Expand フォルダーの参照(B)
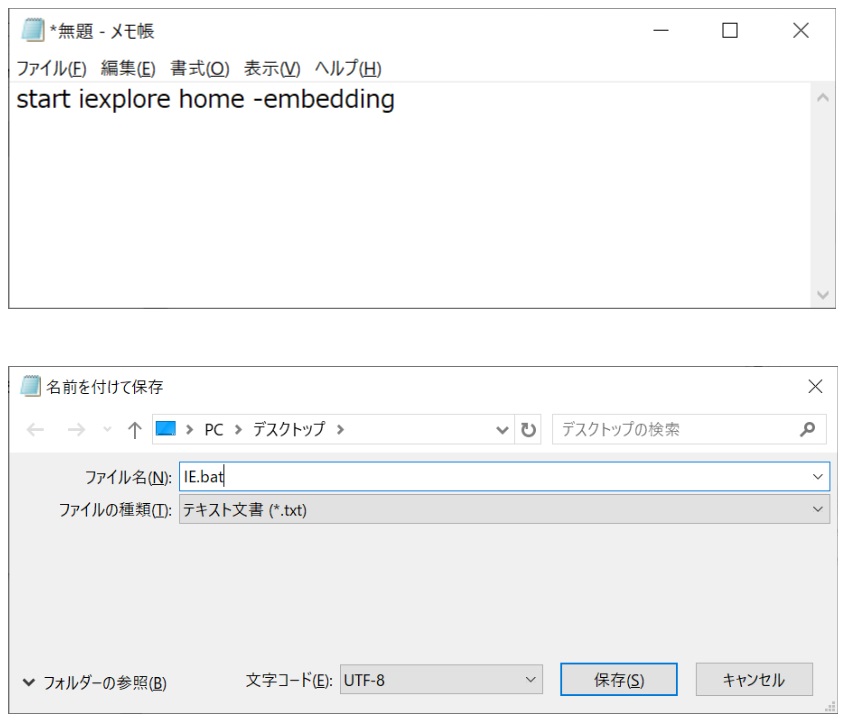 pyautogui.click(x=95, y=683)
